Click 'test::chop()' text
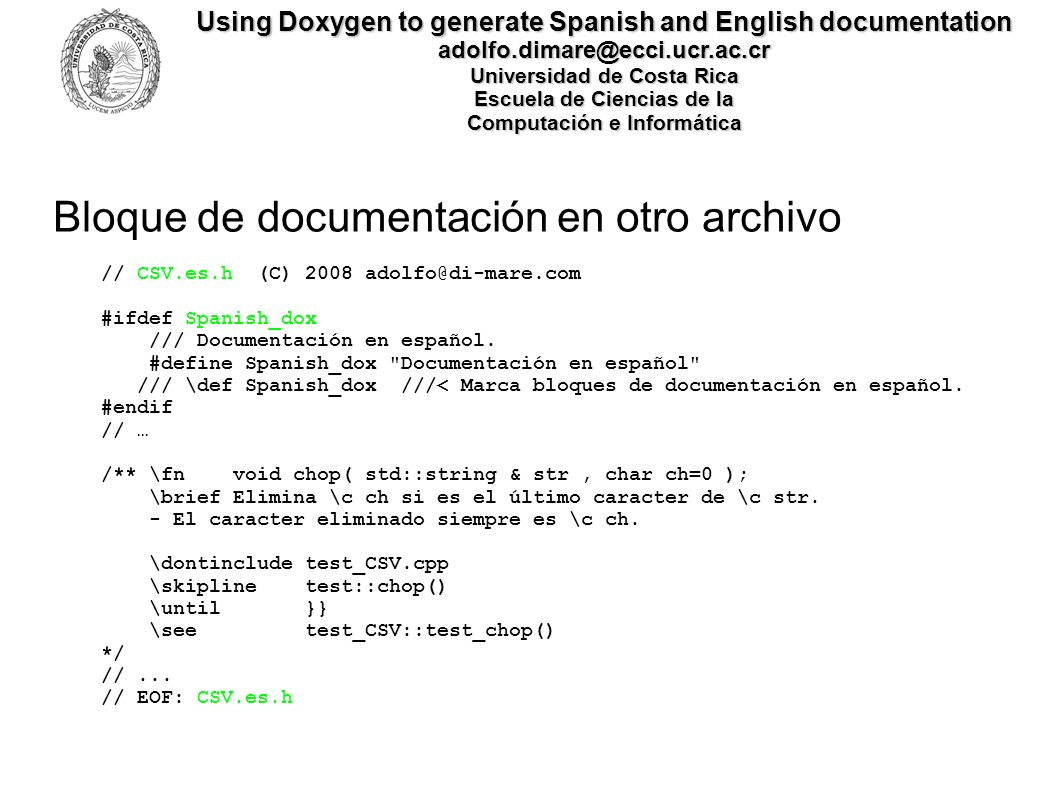Viewport: 1057px width, 794px height. click(375, 586)
